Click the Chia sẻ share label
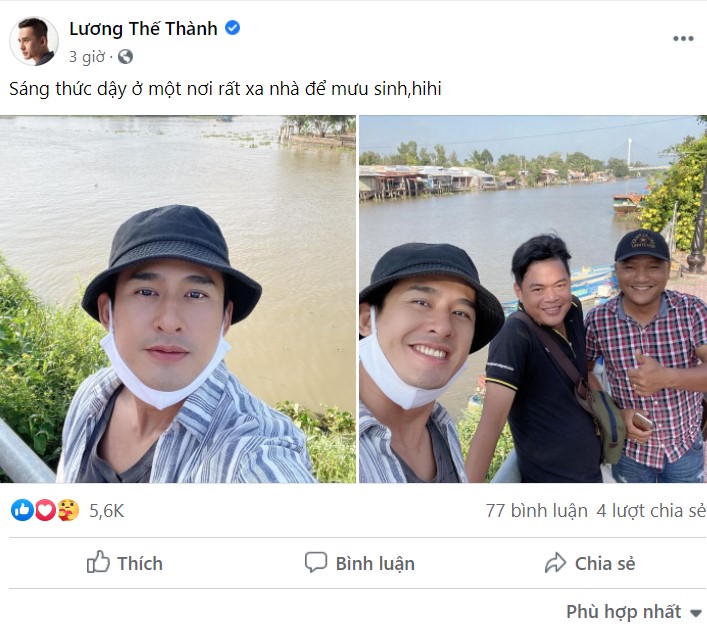Image resolution: width=707 pixels, height=630 pixels. [605, 563]
